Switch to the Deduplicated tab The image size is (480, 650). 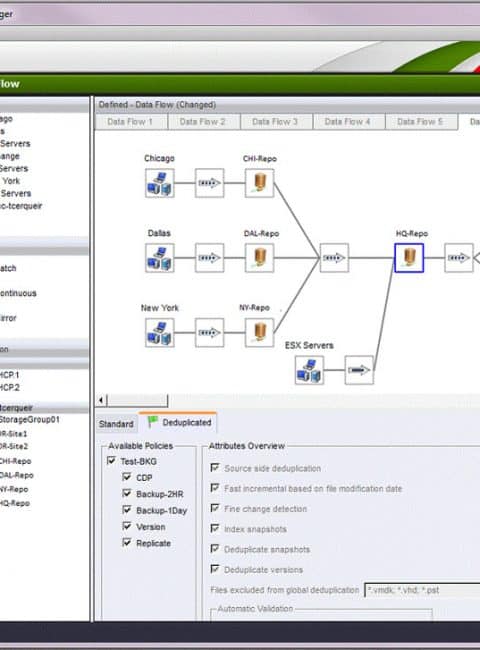pos(177,422)
